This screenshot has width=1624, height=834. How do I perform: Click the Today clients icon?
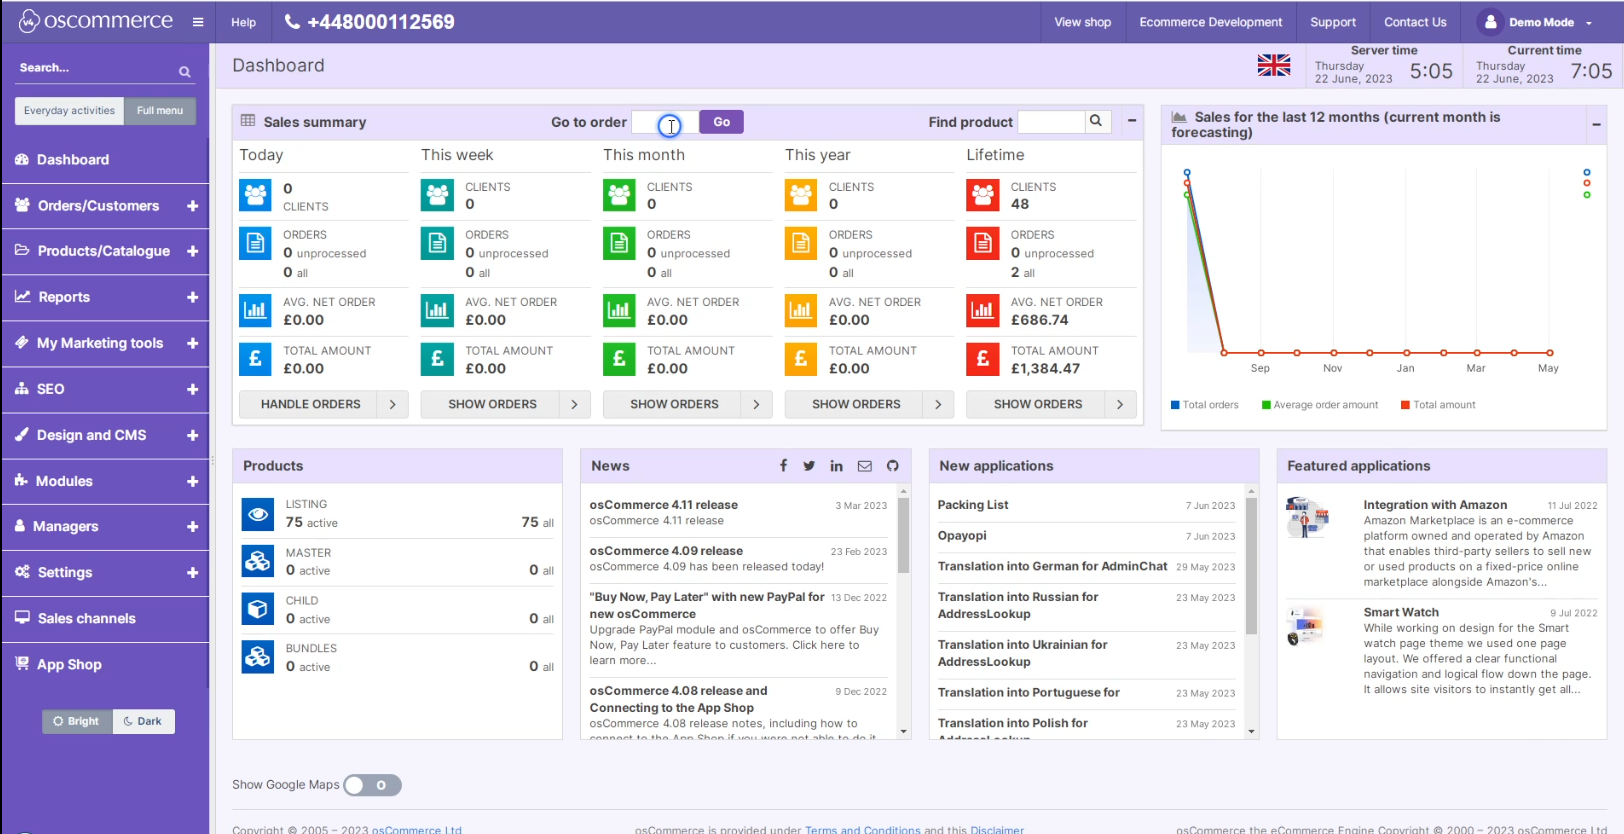coord(255,195)
